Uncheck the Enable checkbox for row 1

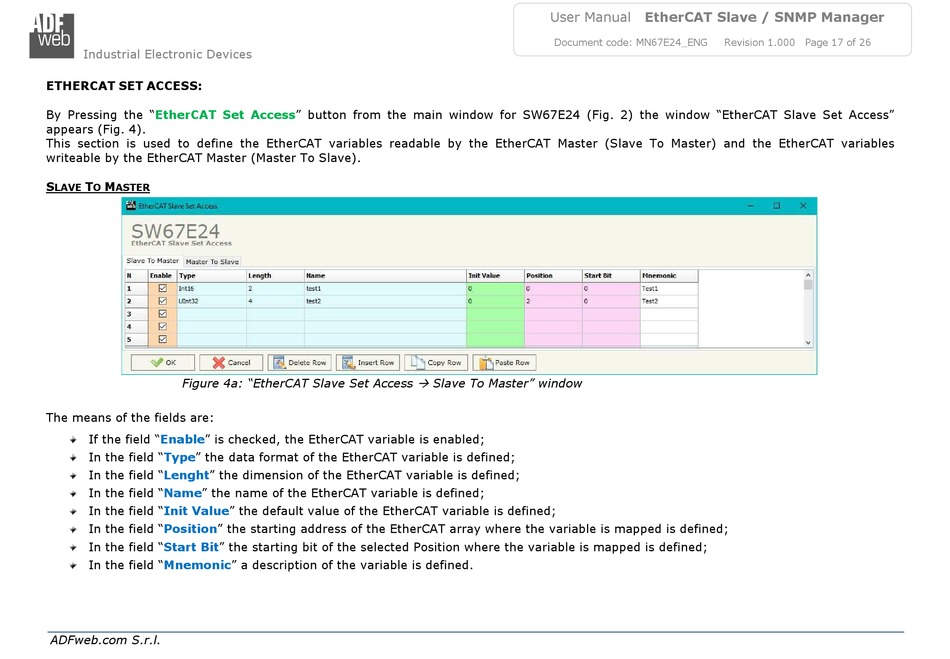(x=163, y=288)
